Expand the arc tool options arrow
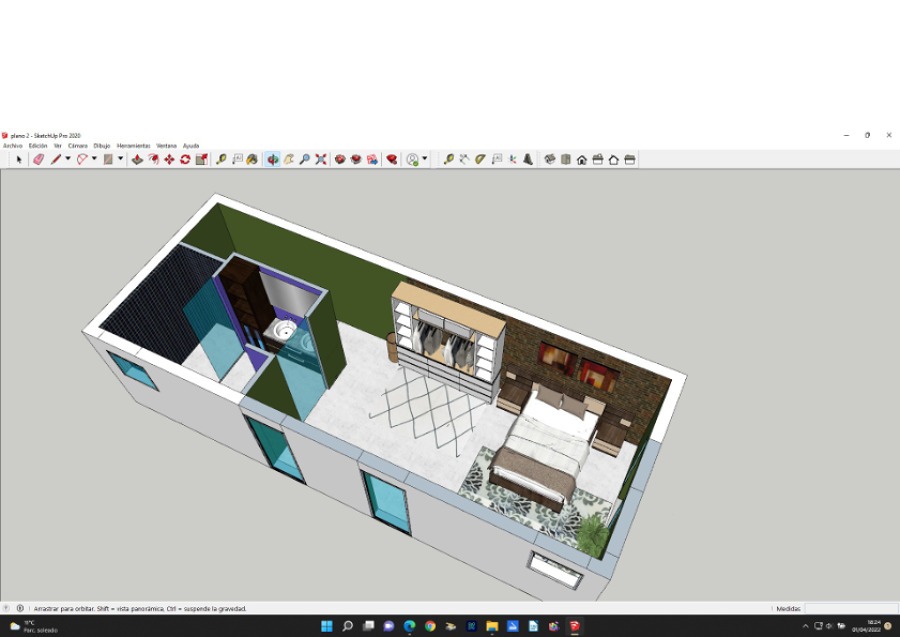The width and height of the screenshot is (900, 637). (94, 159)
